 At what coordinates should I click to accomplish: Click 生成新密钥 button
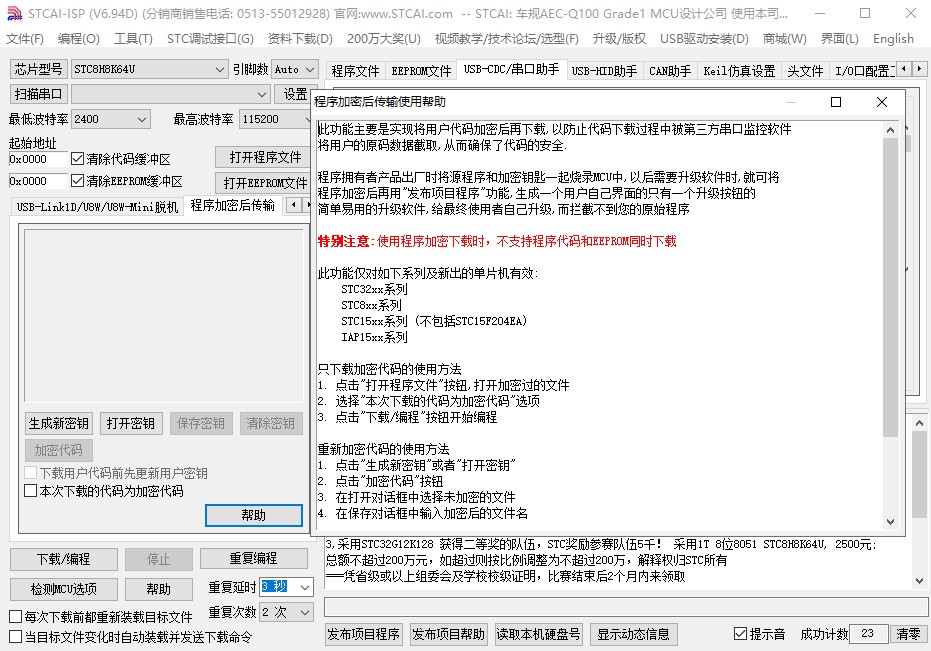pyautogui.click(x=58, y=423)
